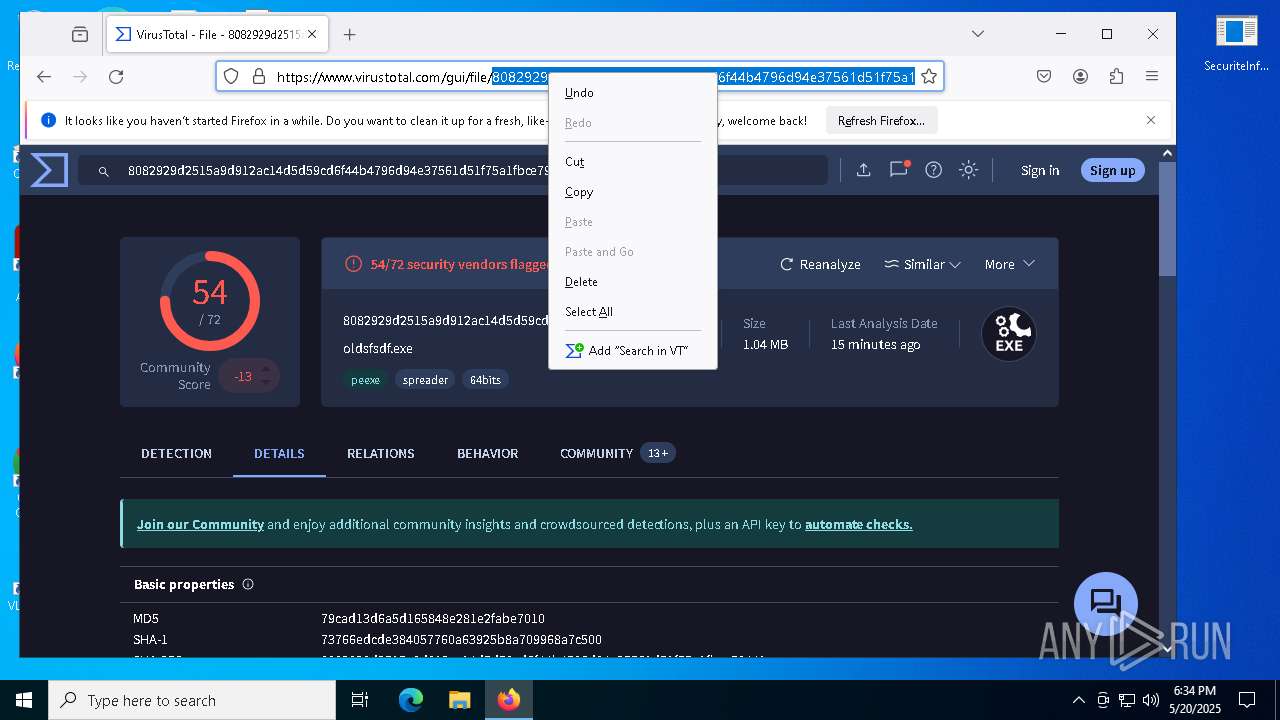Screen dimensions: 1280x720
Task: Open Task View on the taskbar
Action: point(360,700)
